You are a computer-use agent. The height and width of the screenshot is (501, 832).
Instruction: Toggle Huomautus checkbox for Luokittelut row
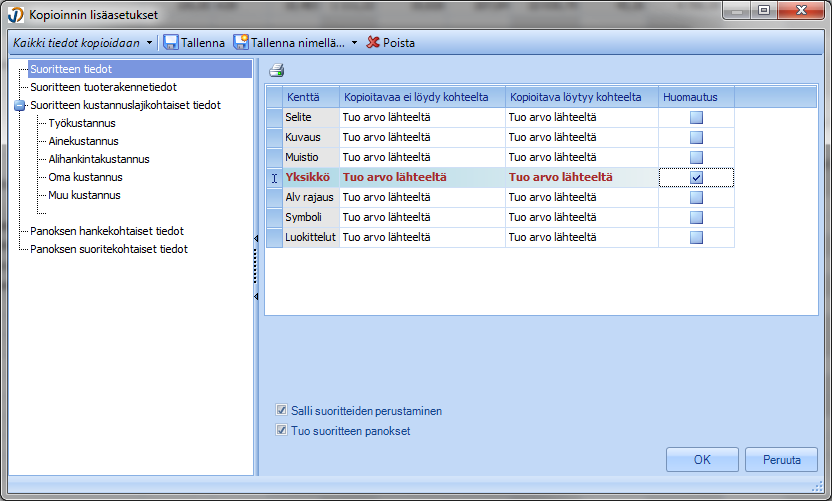696,237
